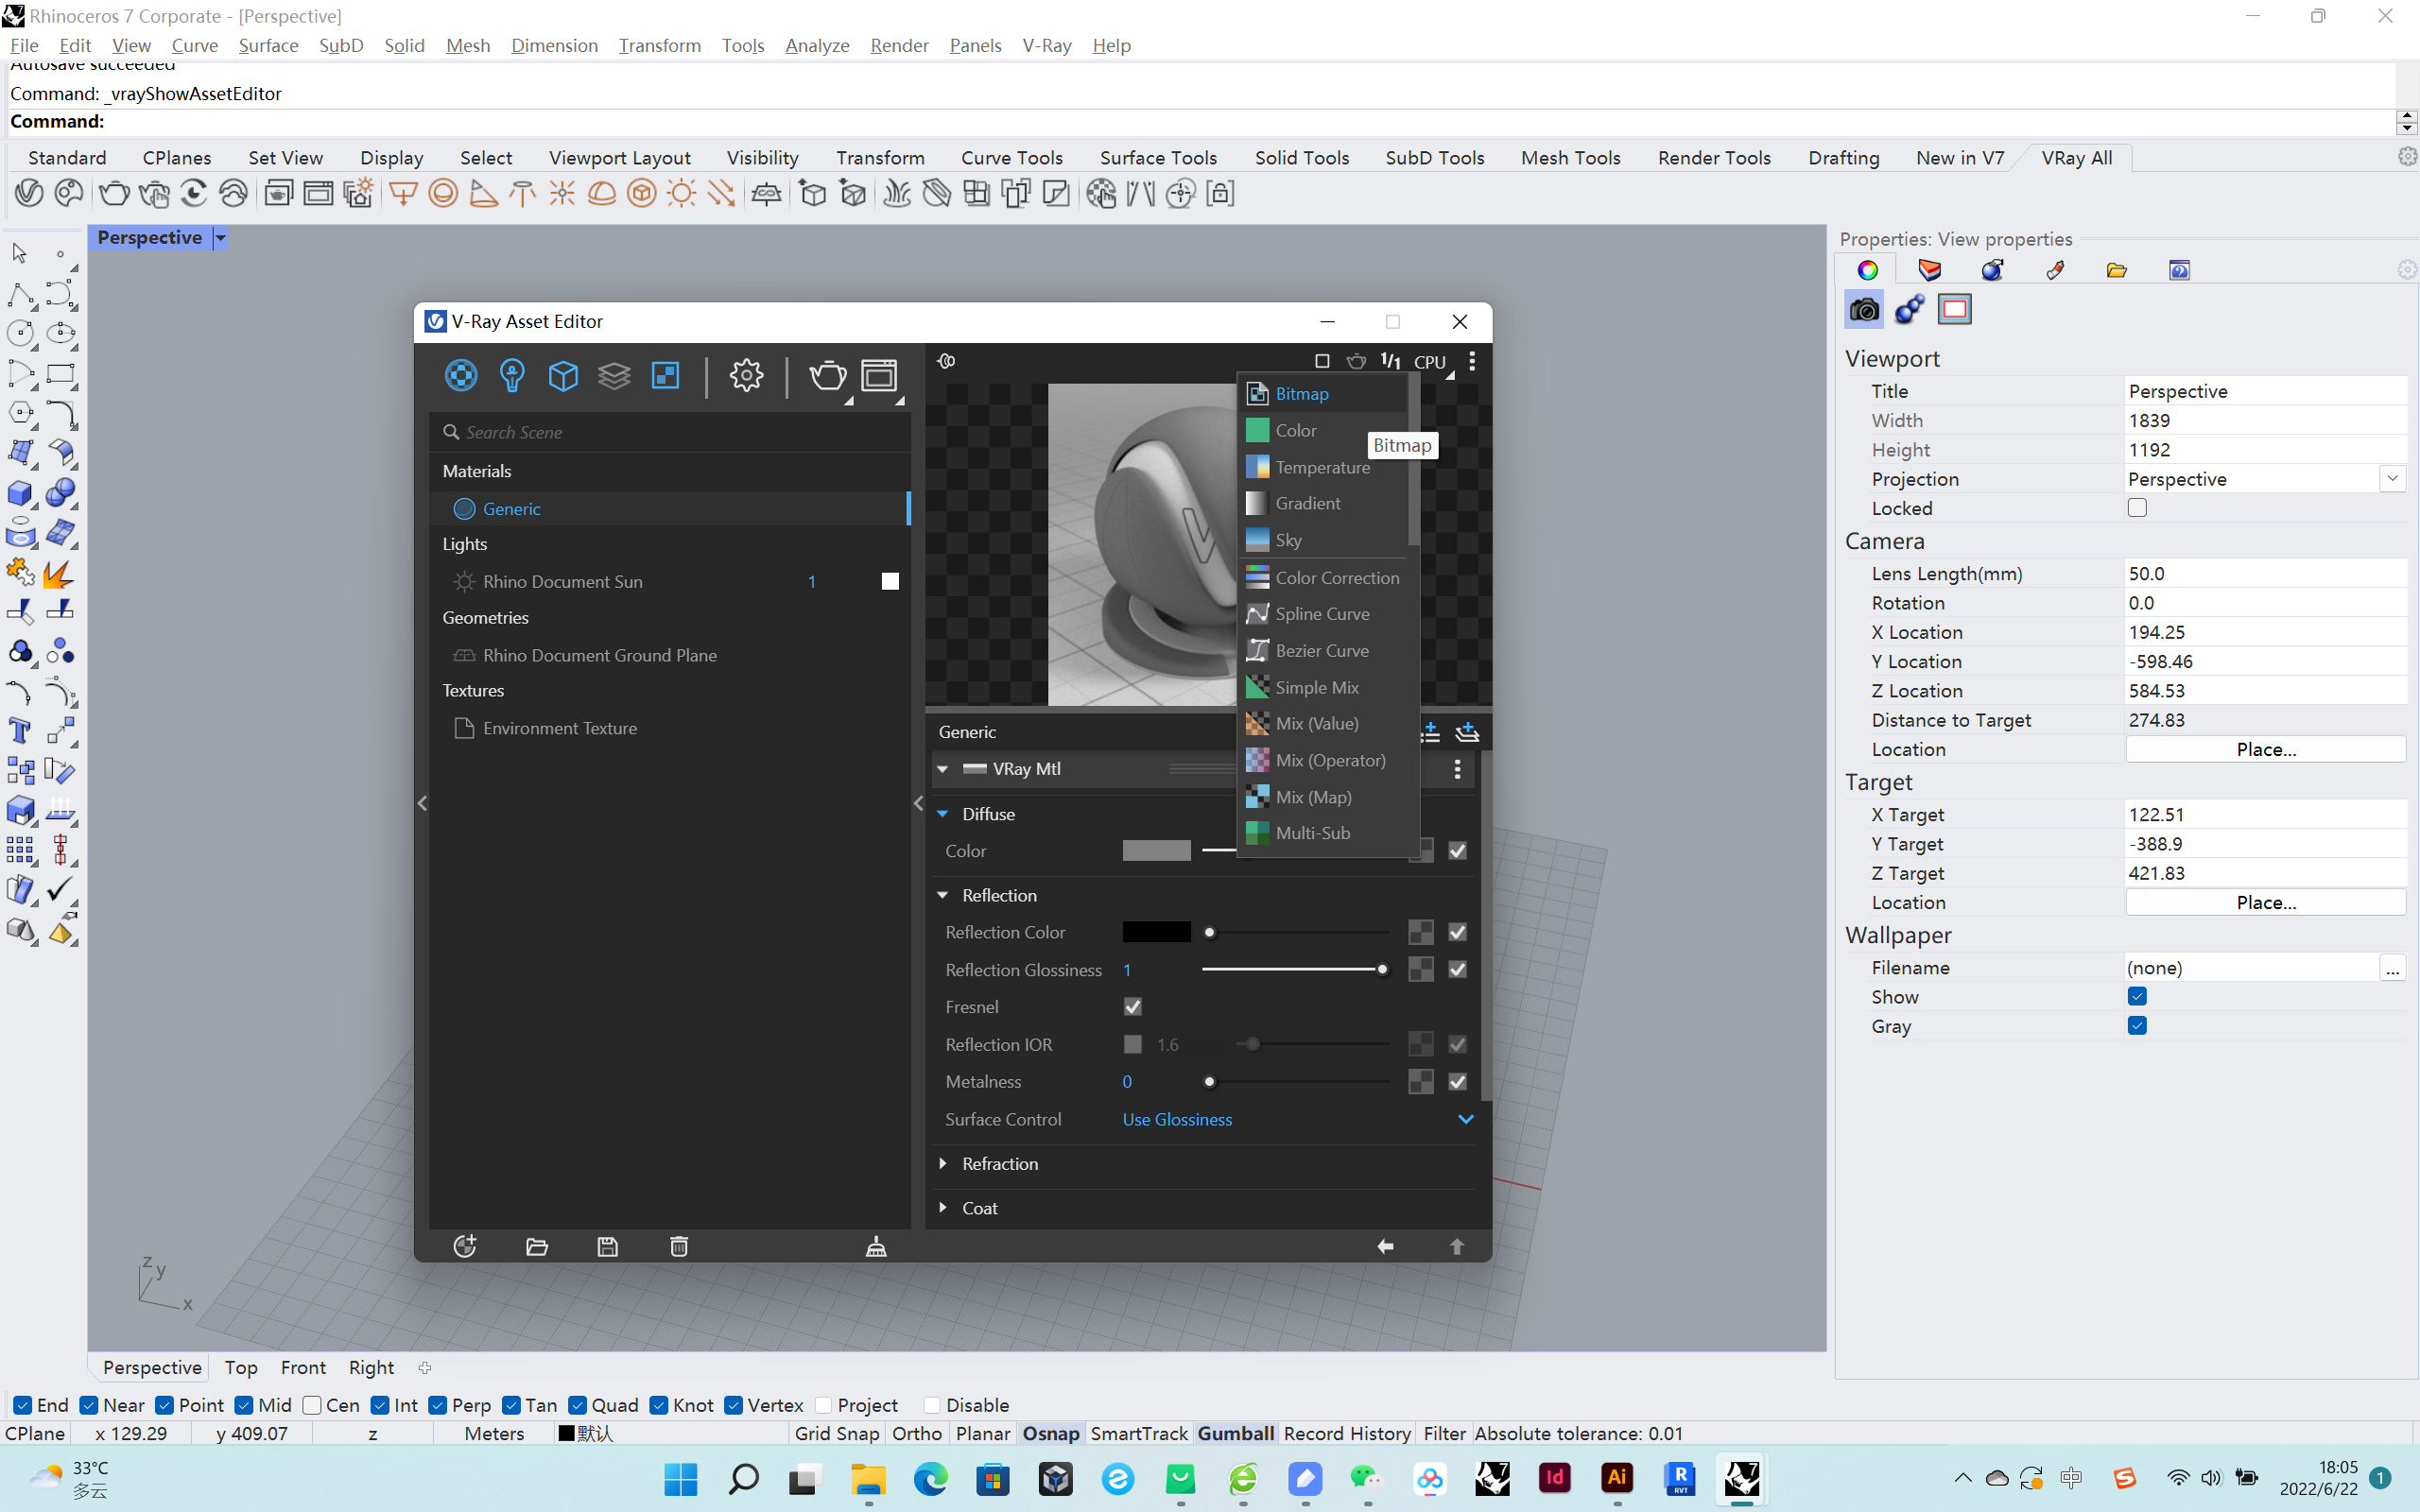This screenshot has height=1512, width=2420.
Task: Toggle Grid Snap in status bar
Action: 836,1433
